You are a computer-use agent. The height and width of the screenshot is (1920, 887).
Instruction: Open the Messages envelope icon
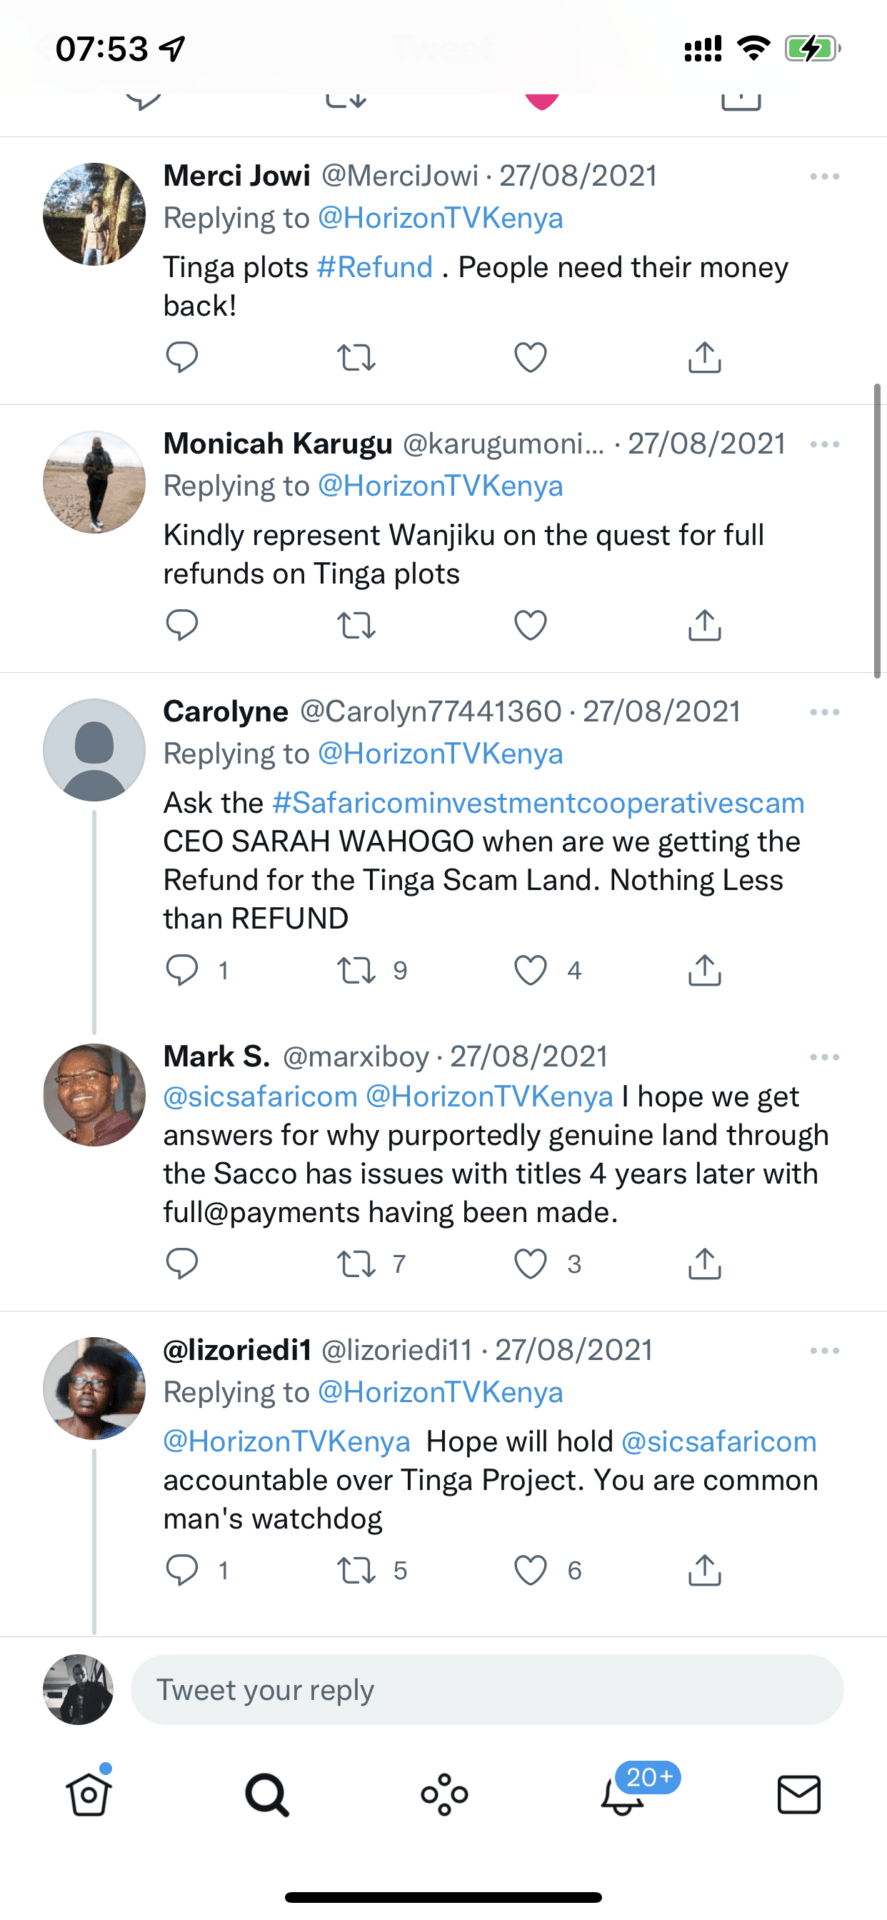coord(798,1794)
